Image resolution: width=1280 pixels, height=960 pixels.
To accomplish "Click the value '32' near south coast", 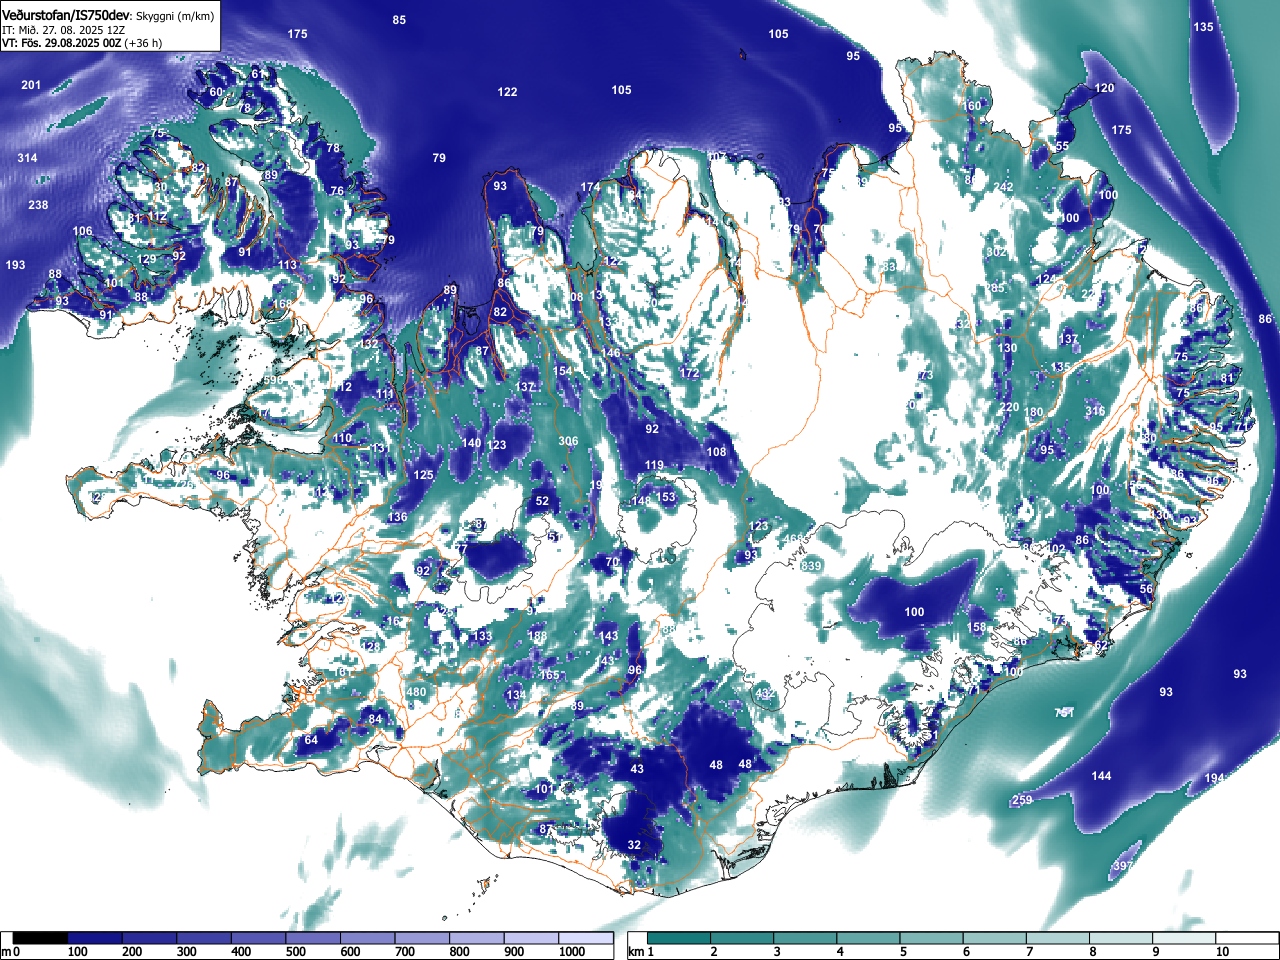I will 634,845.
